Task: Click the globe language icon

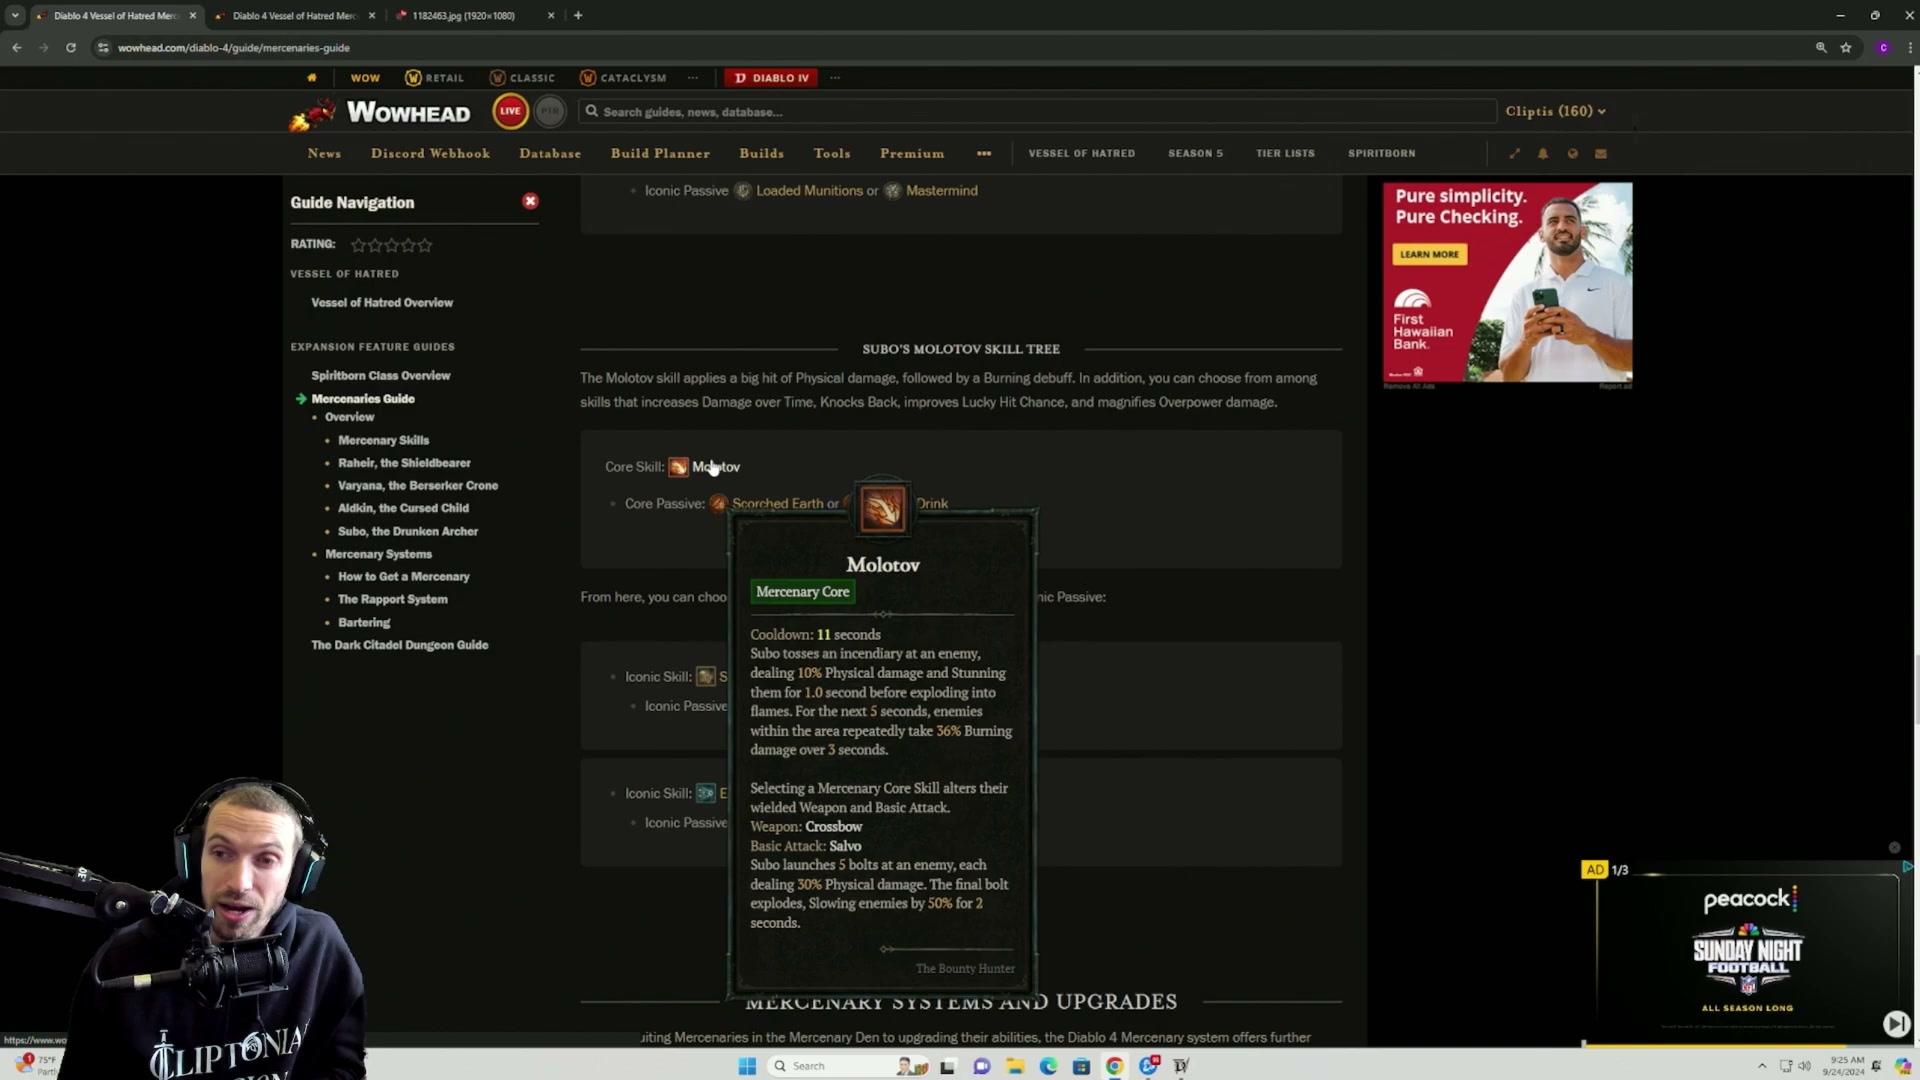Action: (1572, 153)
